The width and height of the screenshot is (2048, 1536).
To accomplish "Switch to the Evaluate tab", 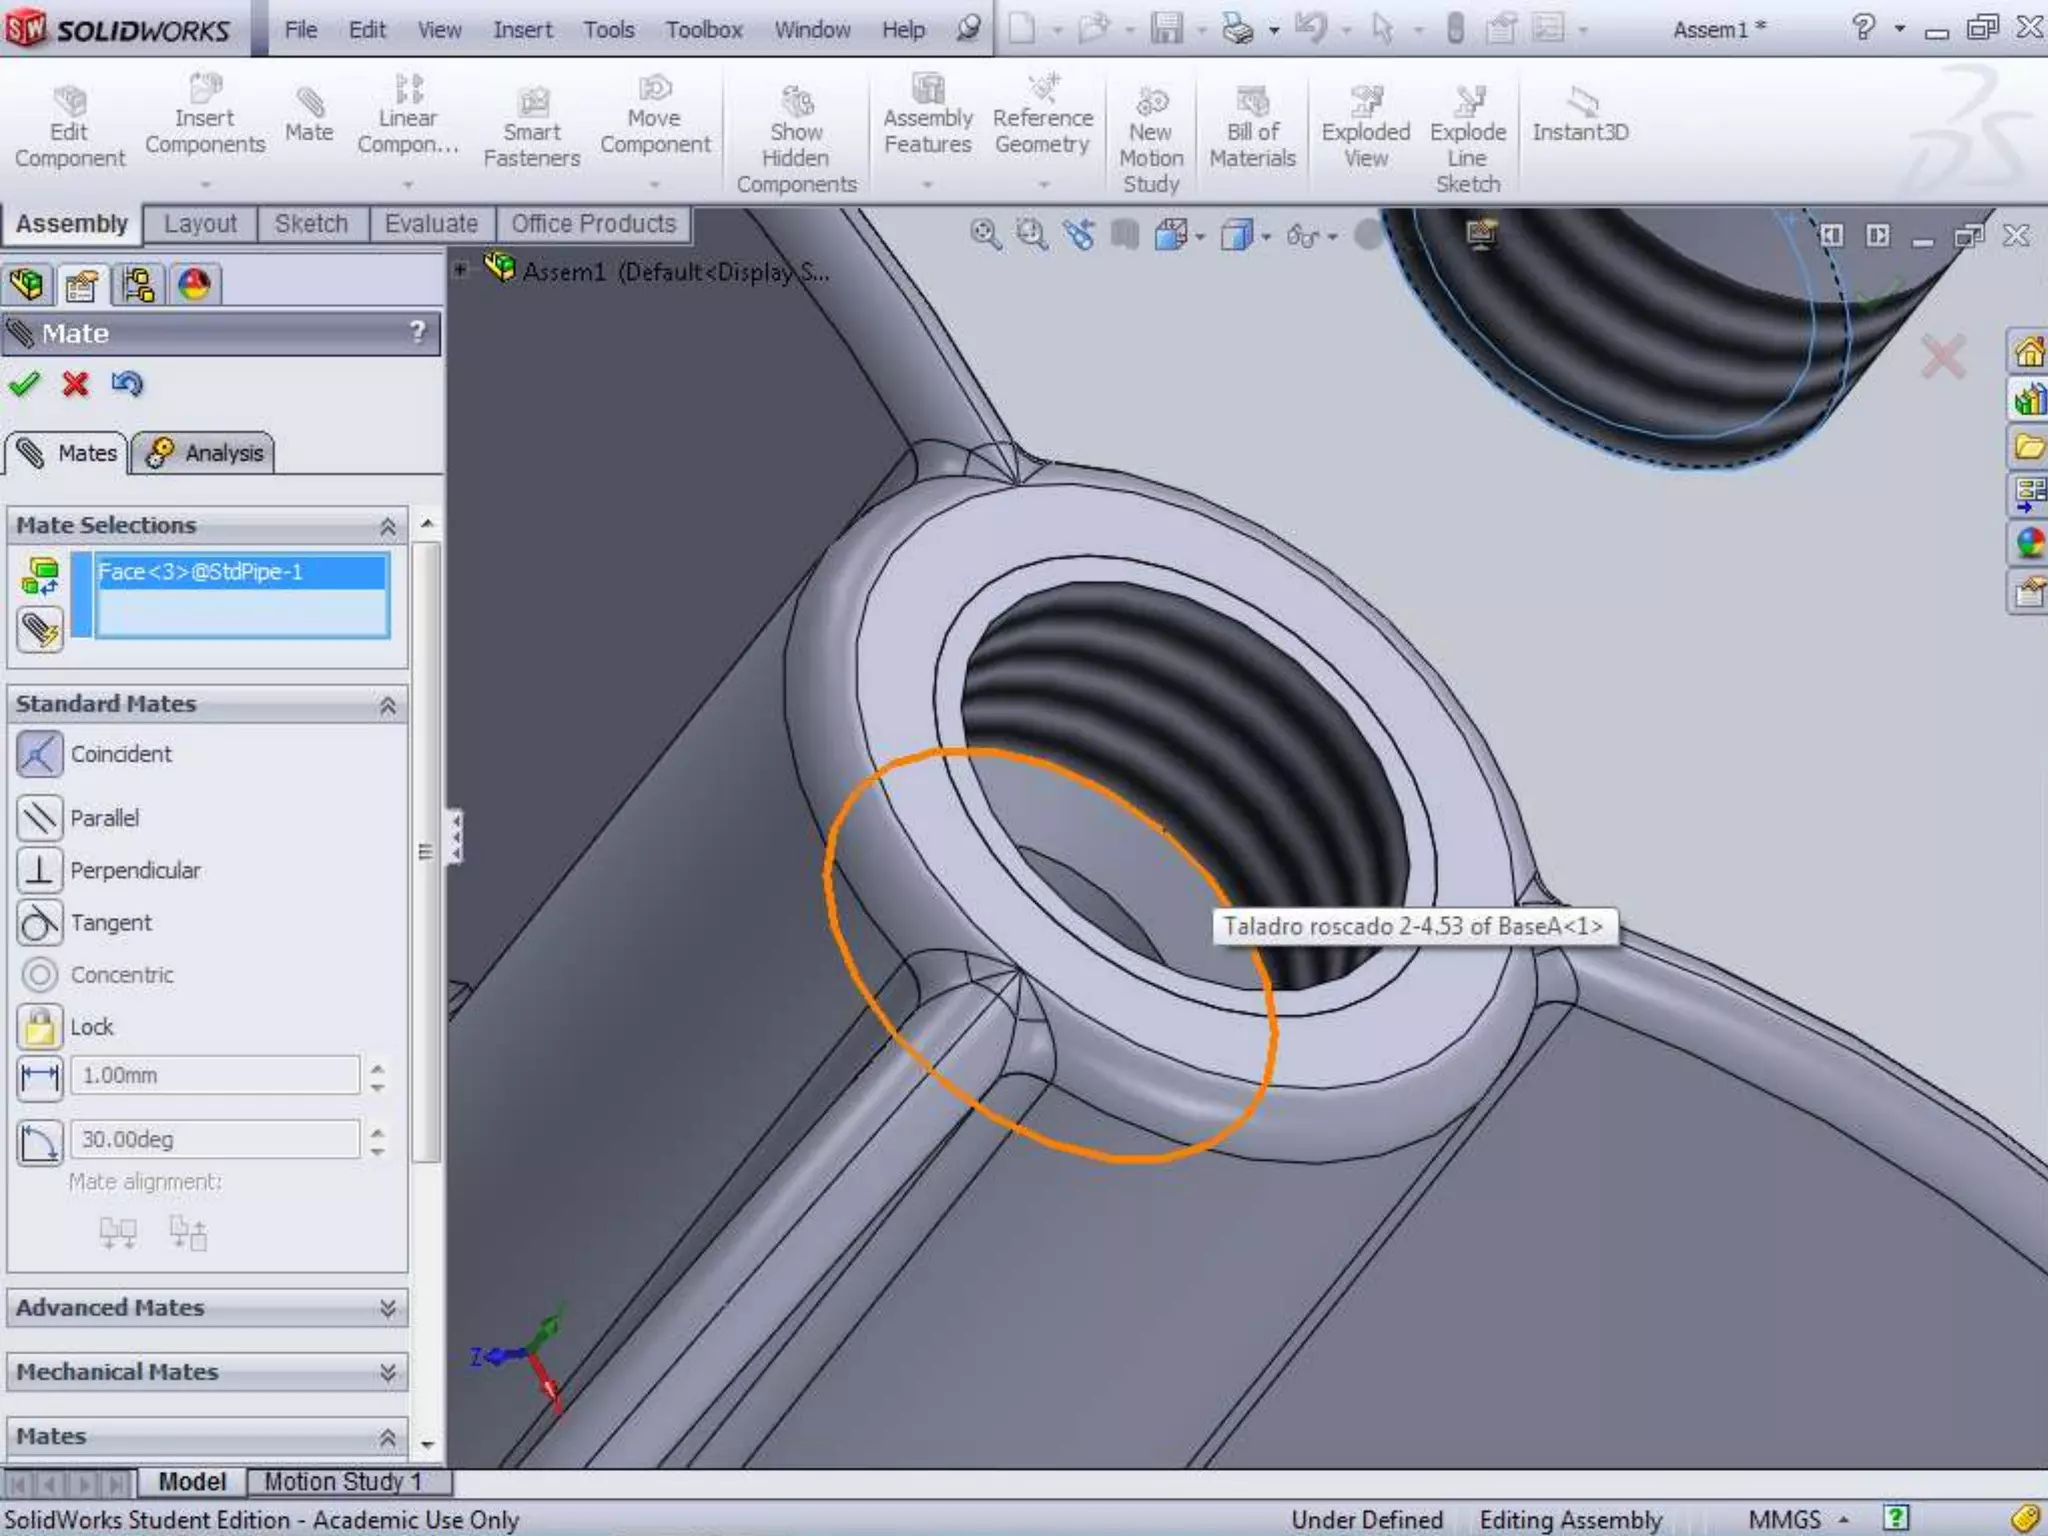I will [431, 224].
